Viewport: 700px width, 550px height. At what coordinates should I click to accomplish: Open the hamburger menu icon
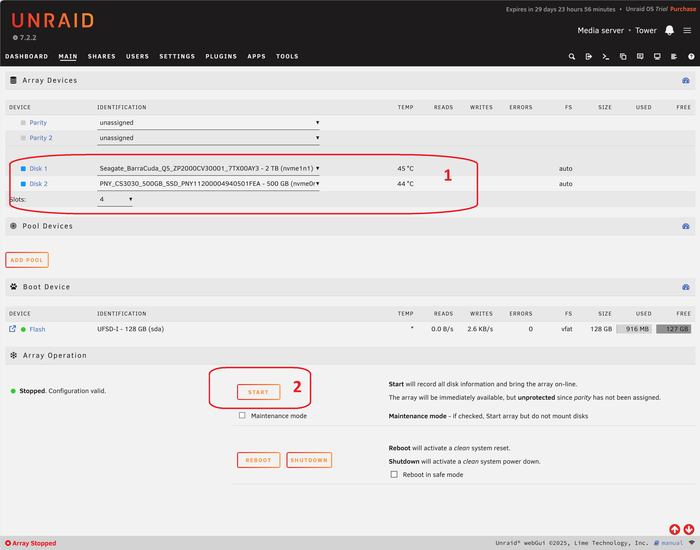(x=687, y=30)
